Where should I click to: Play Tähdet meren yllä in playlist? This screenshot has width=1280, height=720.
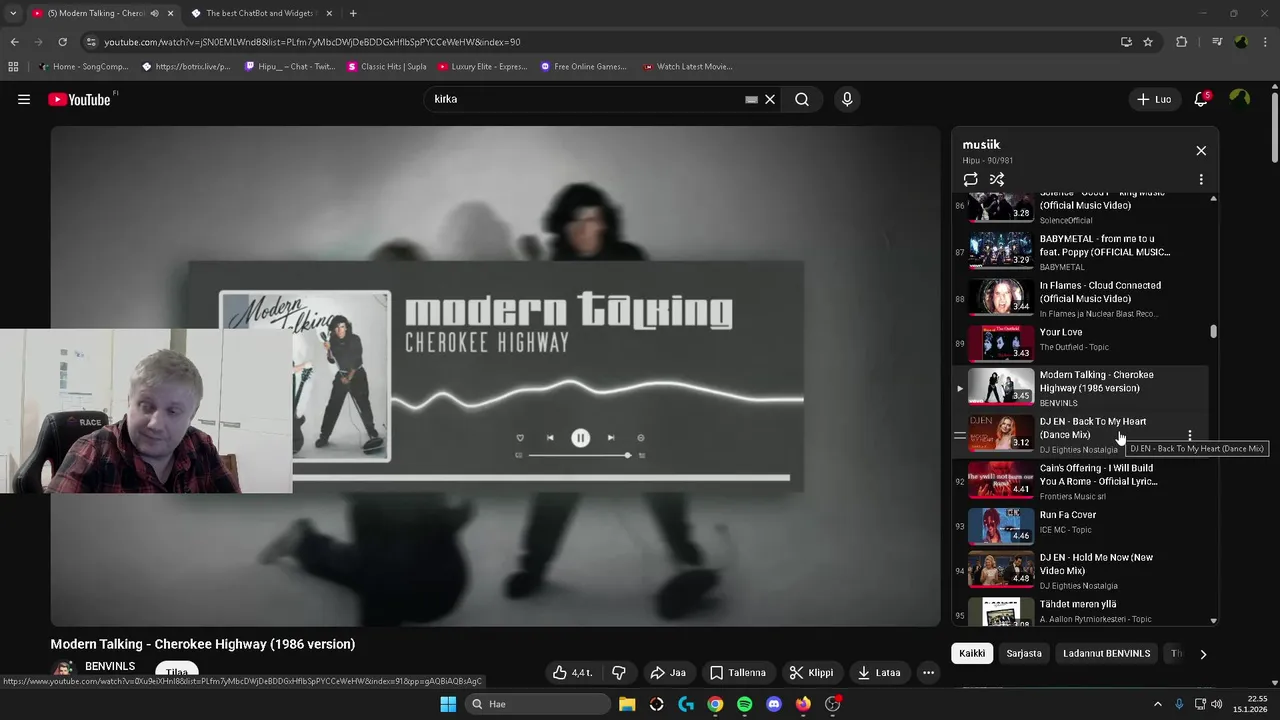pos(1082,610)
